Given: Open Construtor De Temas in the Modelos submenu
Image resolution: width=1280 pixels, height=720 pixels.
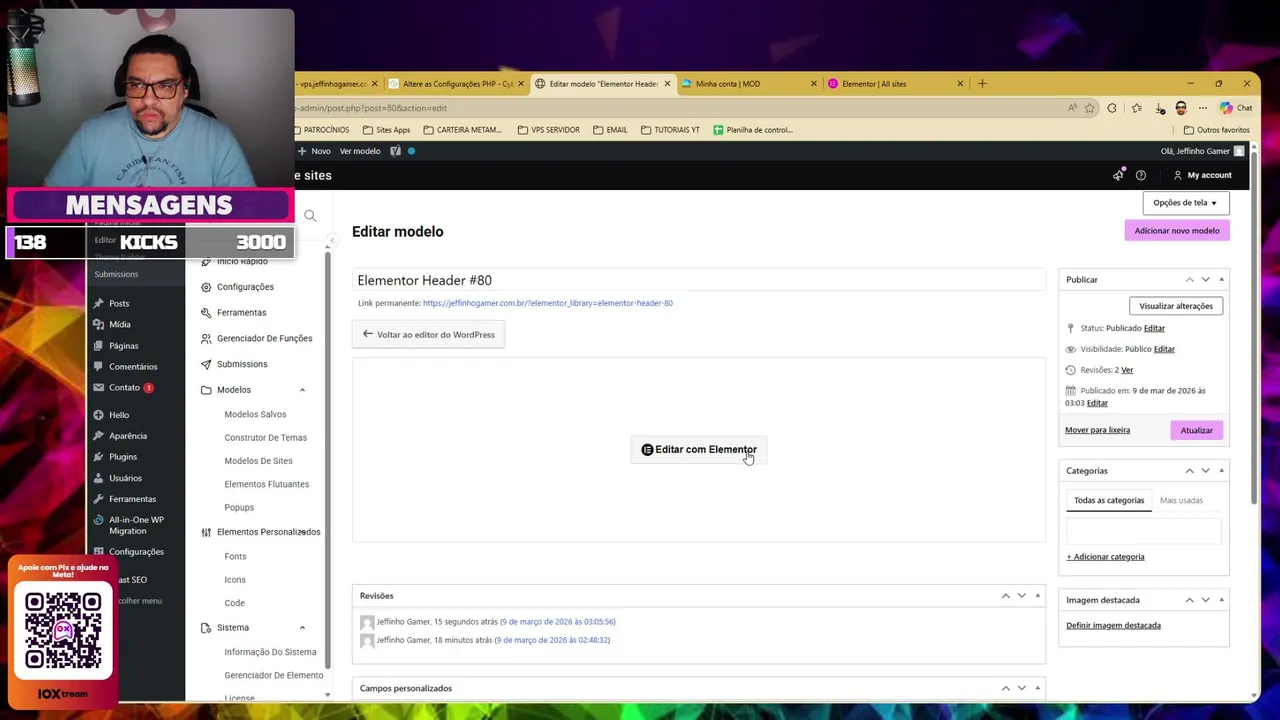Looking at the screenshot, I should pos(265,438).
